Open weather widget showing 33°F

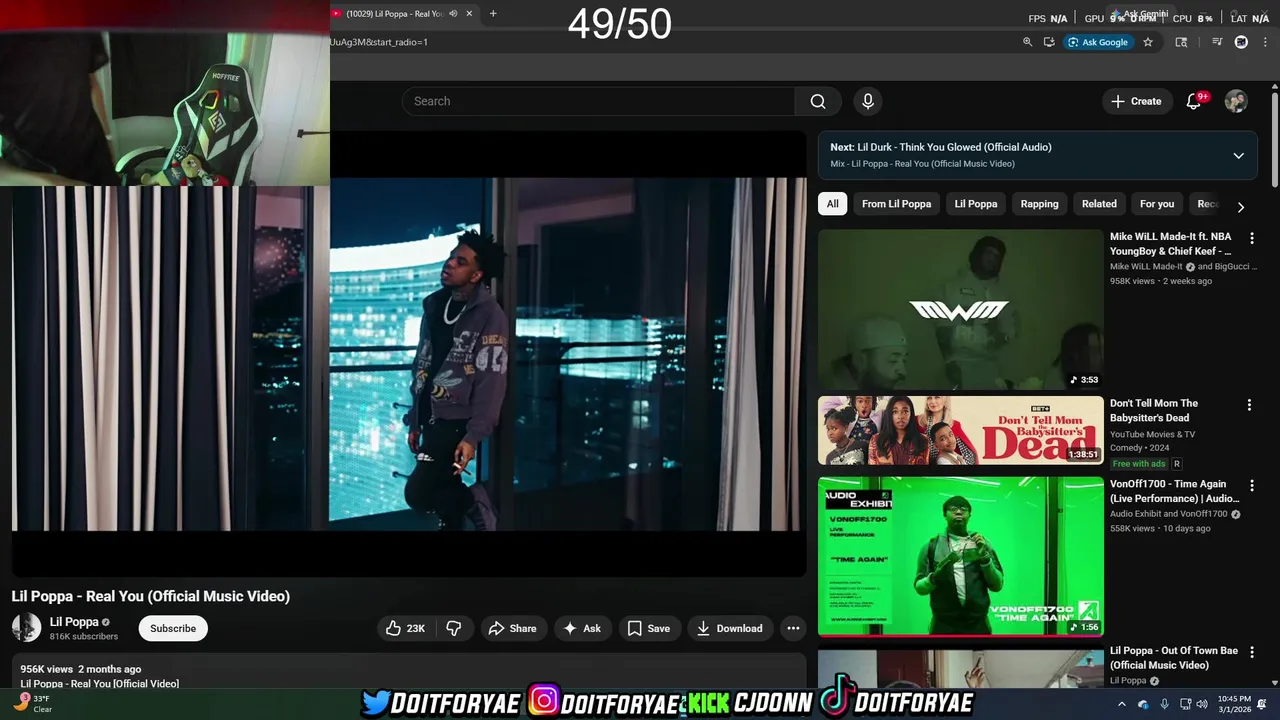[32, 704]
